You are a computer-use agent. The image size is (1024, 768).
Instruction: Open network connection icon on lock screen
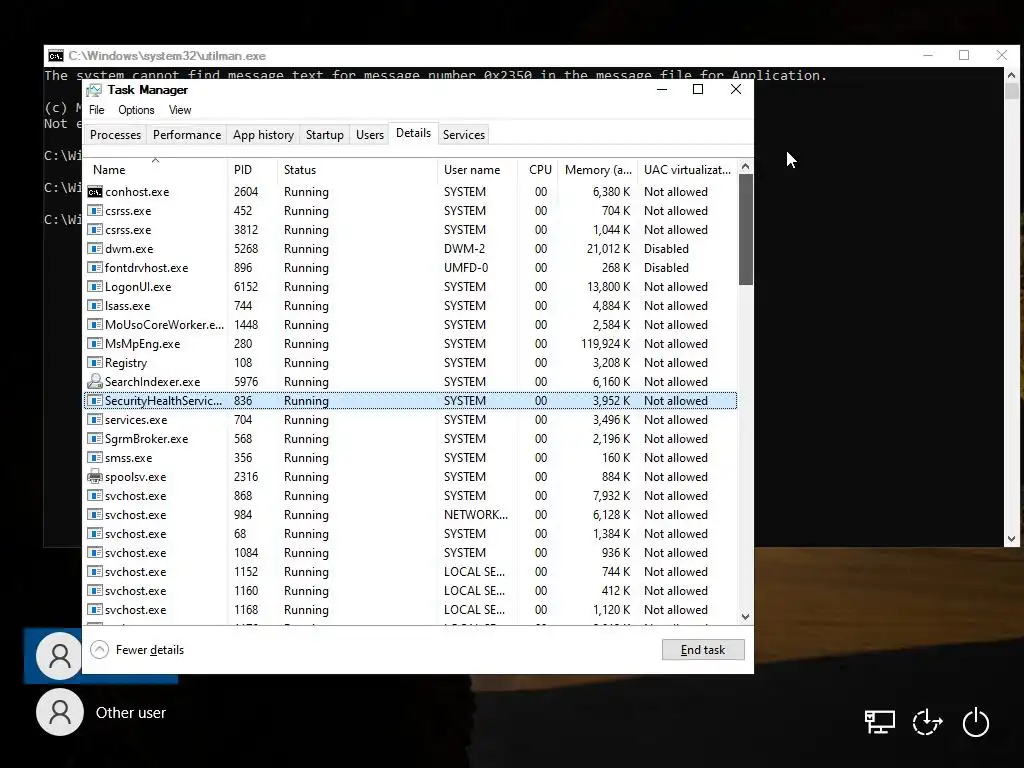tap(879, 722)
